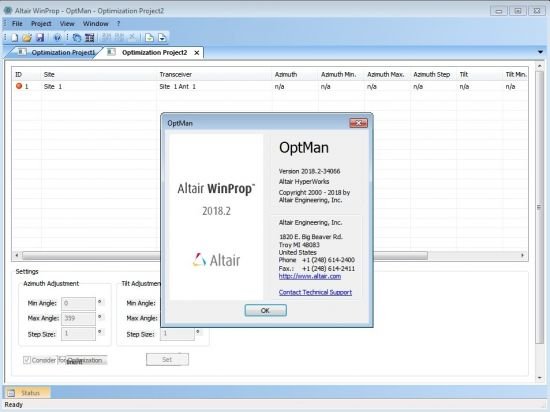This screenshot has width=550, height=412.
Task: Click the Azimuth Max Angle field
Action: pos(78,318)
